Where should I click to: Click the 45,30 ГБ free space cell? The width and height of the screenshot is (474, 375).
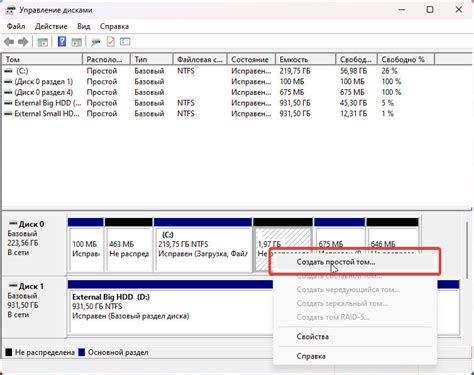(x=353, y=103)
